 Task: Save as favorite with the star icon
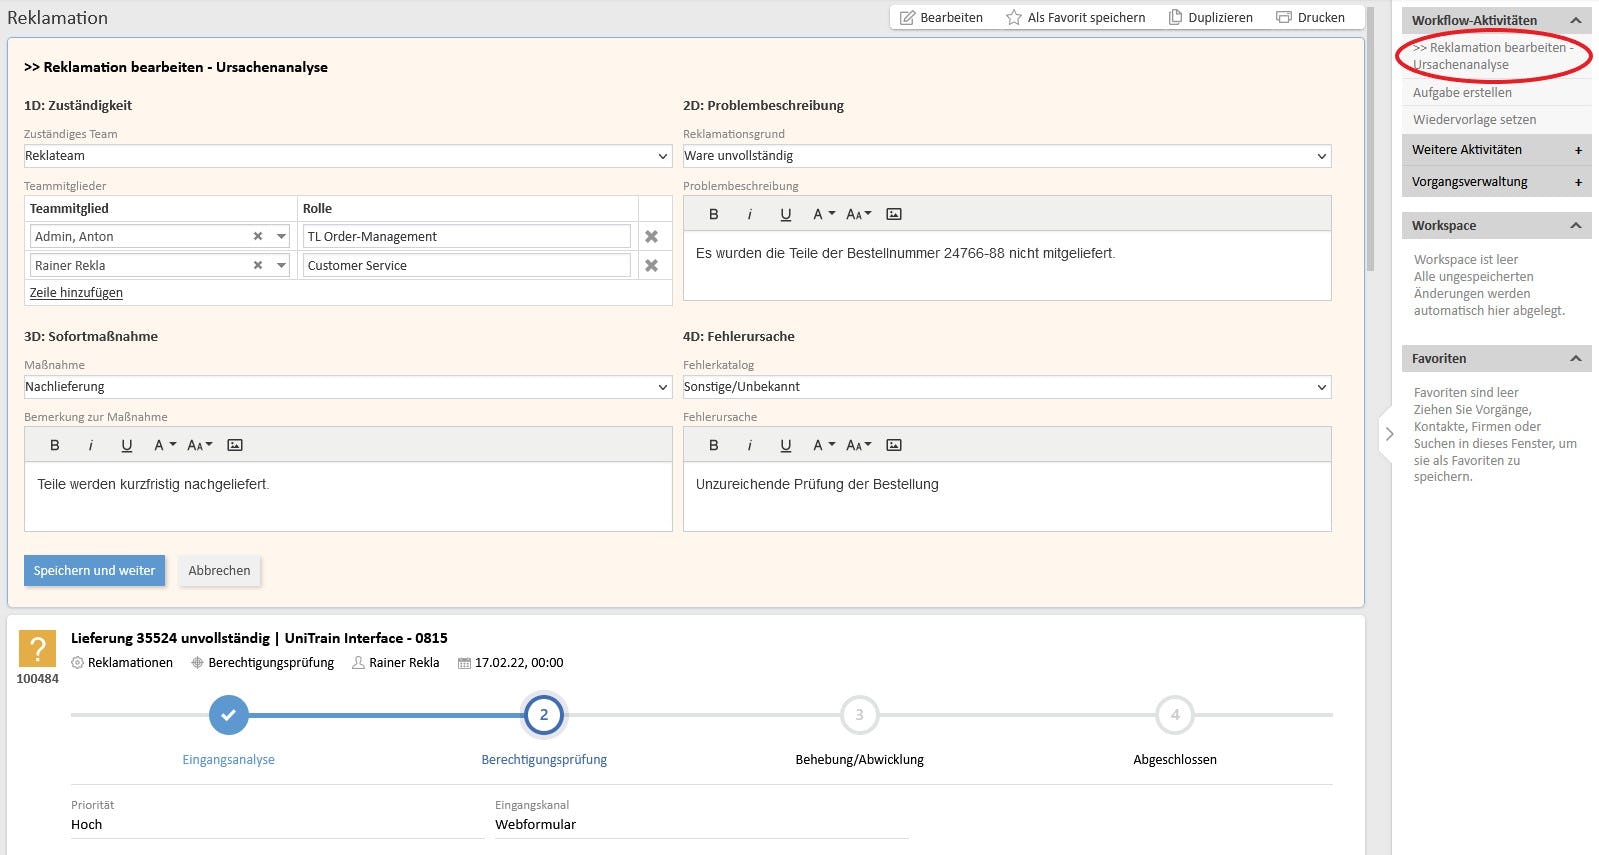point(1014,18)
